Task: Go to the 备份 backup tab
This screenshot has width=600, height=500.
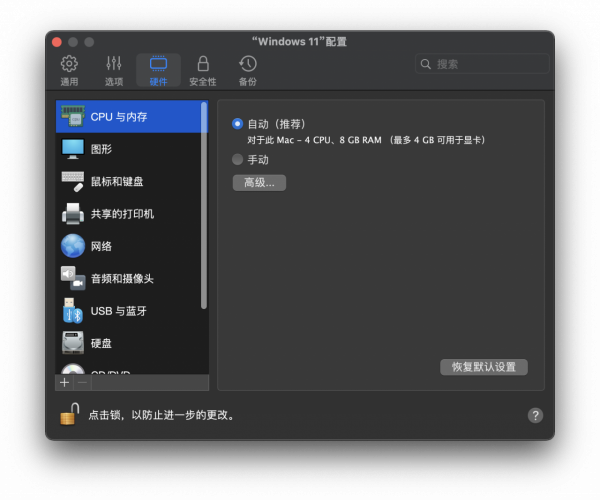Action: click(248, 70)
